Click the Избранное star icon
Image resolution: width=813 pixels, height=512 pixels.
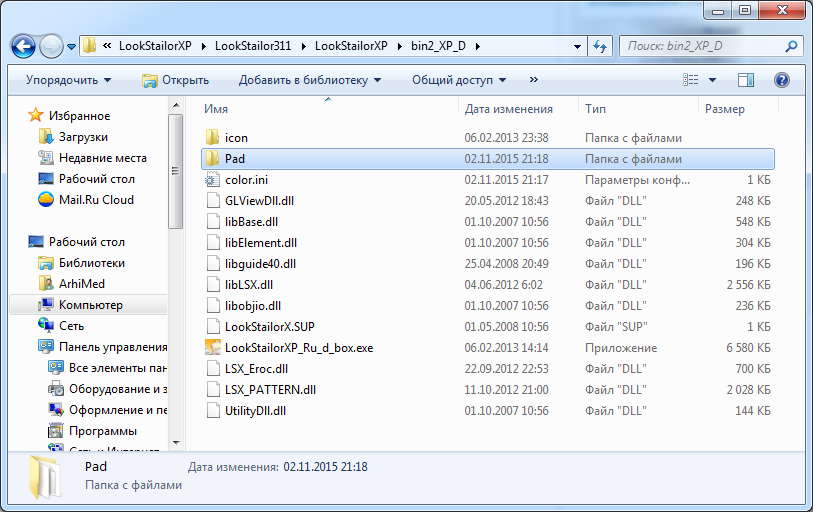[x=35, y=115]
